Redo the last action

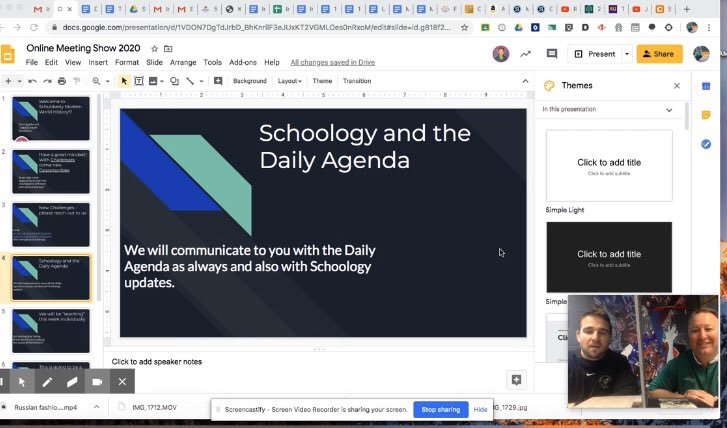click(x=47, y=81)
